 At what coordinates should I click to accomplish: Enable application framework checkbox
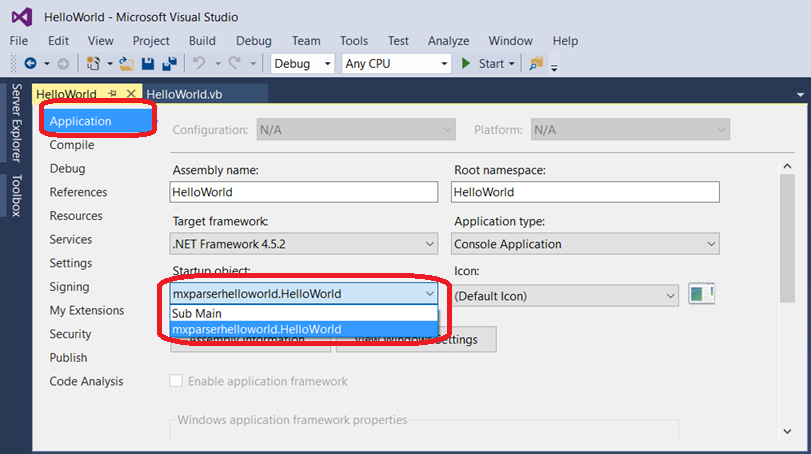(176, 381)
